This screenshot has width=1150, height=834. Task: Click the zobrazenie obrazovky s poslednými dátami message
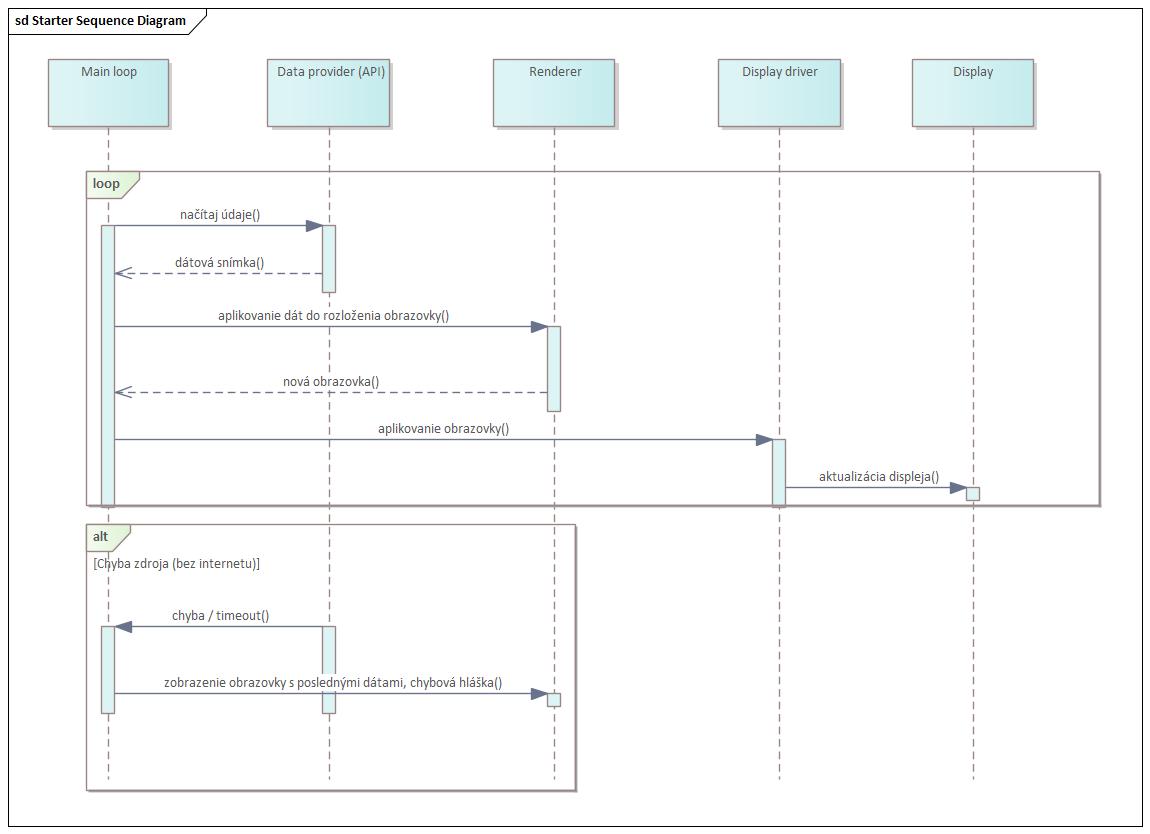pyautogui.click(x=333, y=683)
